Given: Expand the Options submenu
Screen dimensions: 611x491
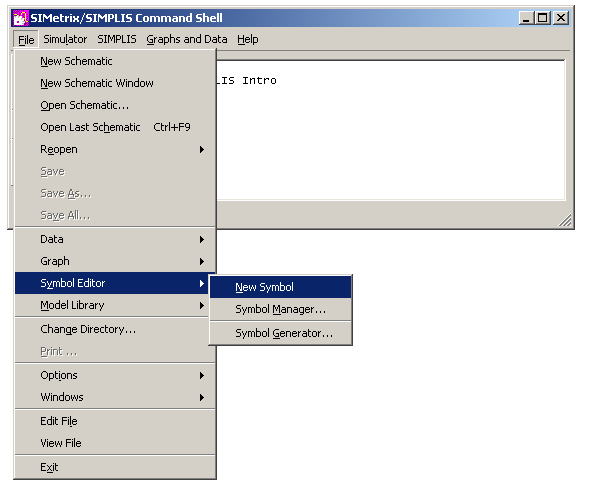Looking at the screenshot, I should pos(115,375).
